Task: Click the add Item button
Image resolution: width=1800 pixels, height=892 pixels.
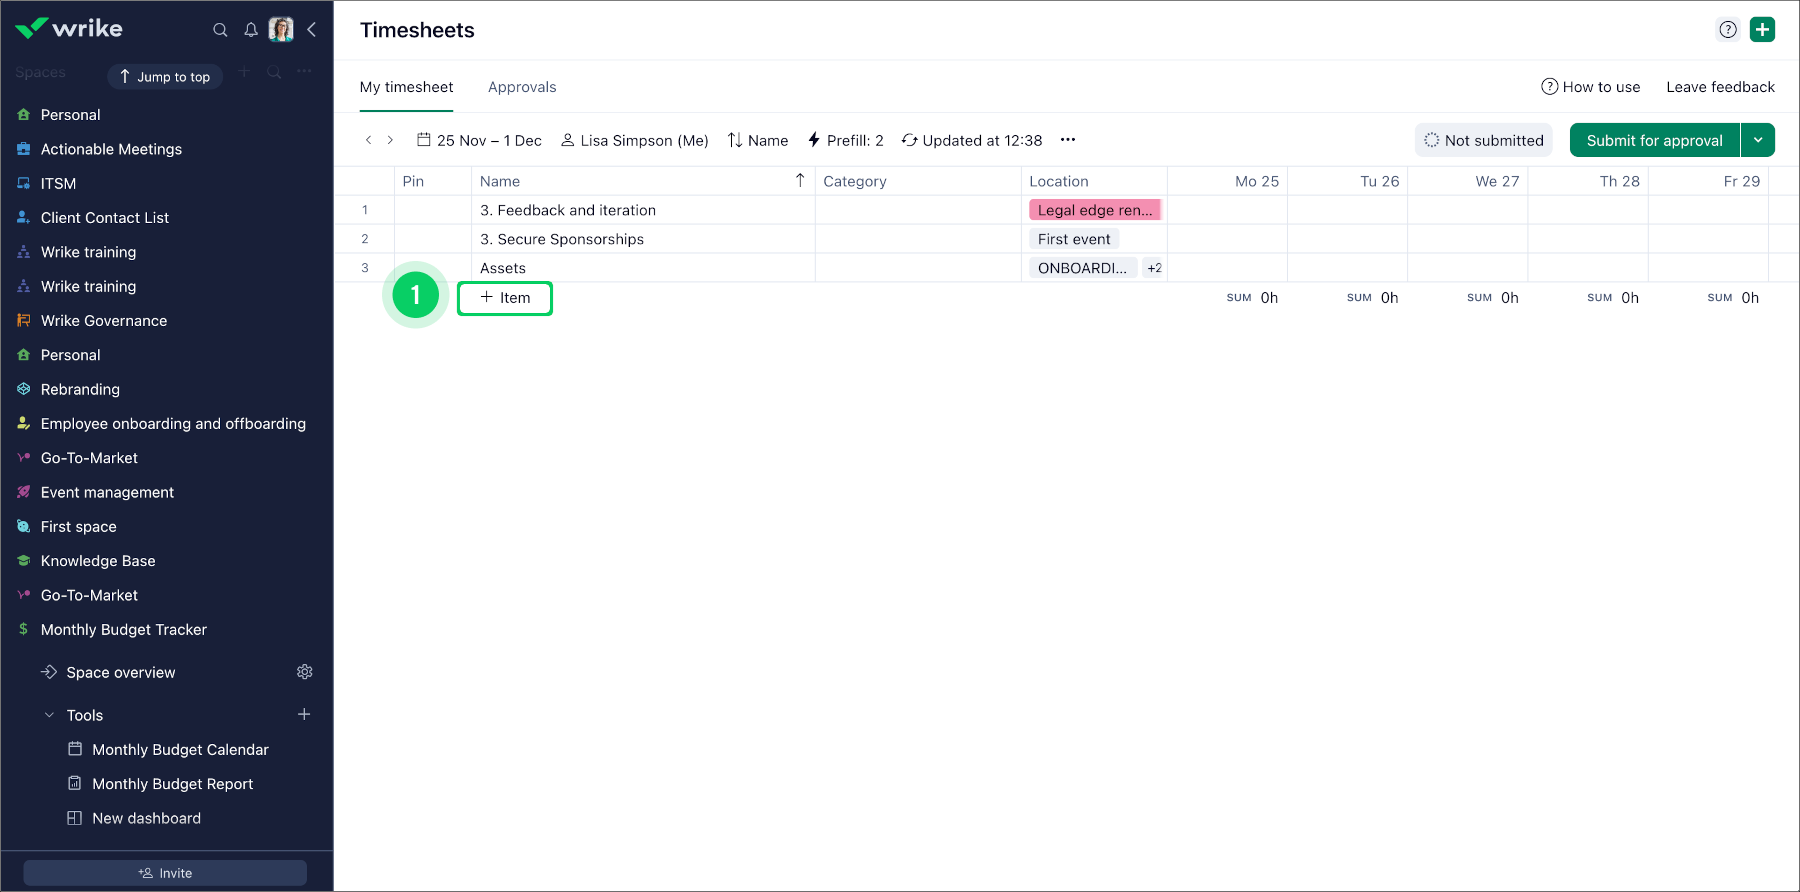Action: 505,298
